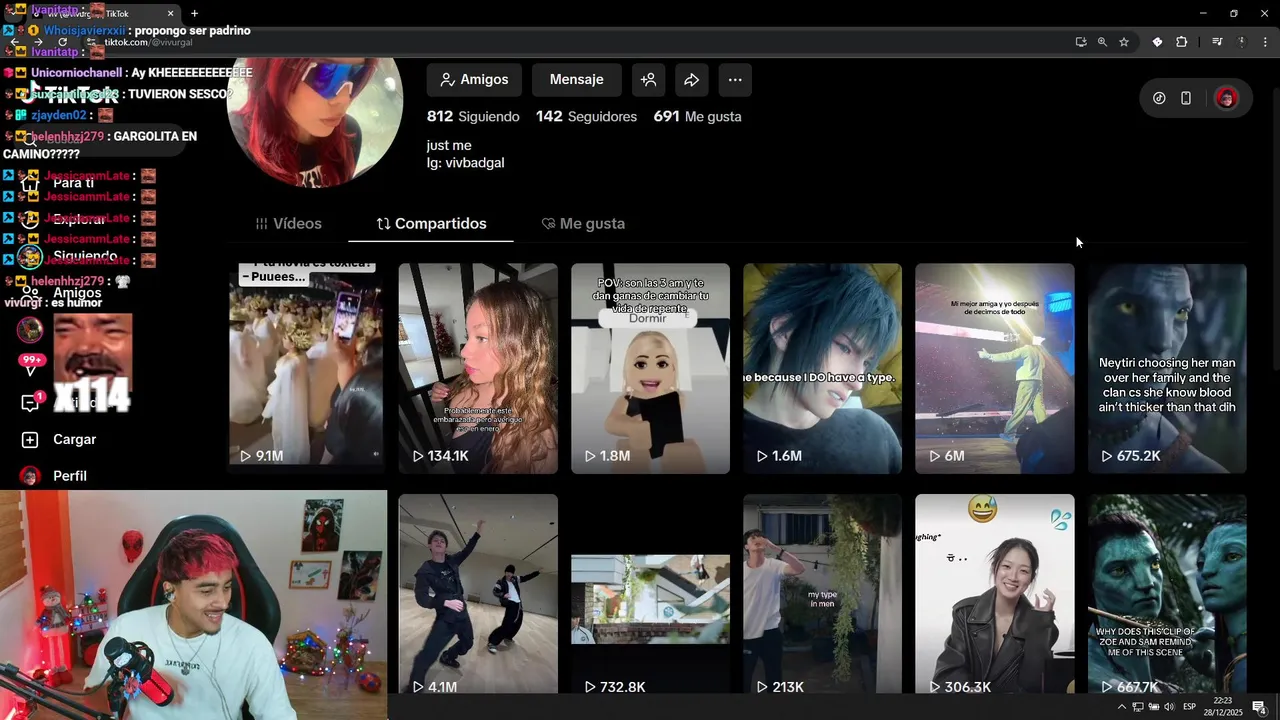
Task: Open the leather jacket video with 306.3K views
Action: [x=995, y=593]
